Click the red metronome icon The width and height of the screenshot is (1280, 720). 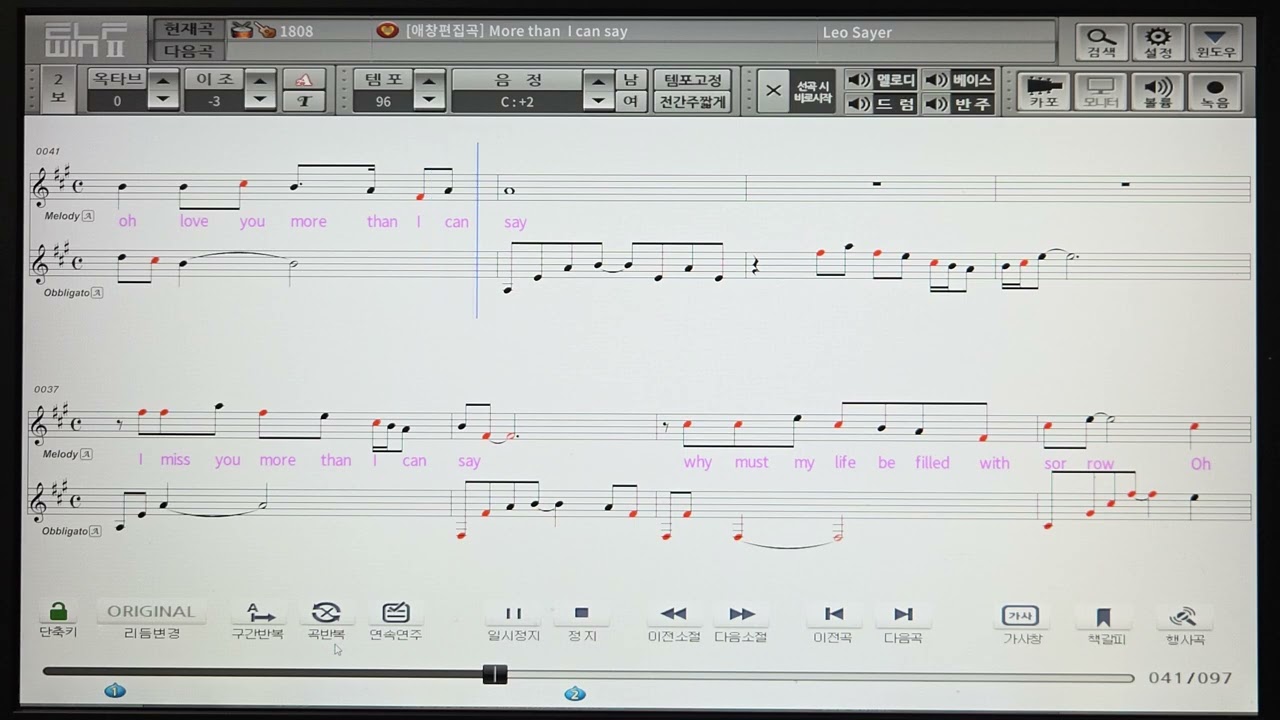click(304, 80)
